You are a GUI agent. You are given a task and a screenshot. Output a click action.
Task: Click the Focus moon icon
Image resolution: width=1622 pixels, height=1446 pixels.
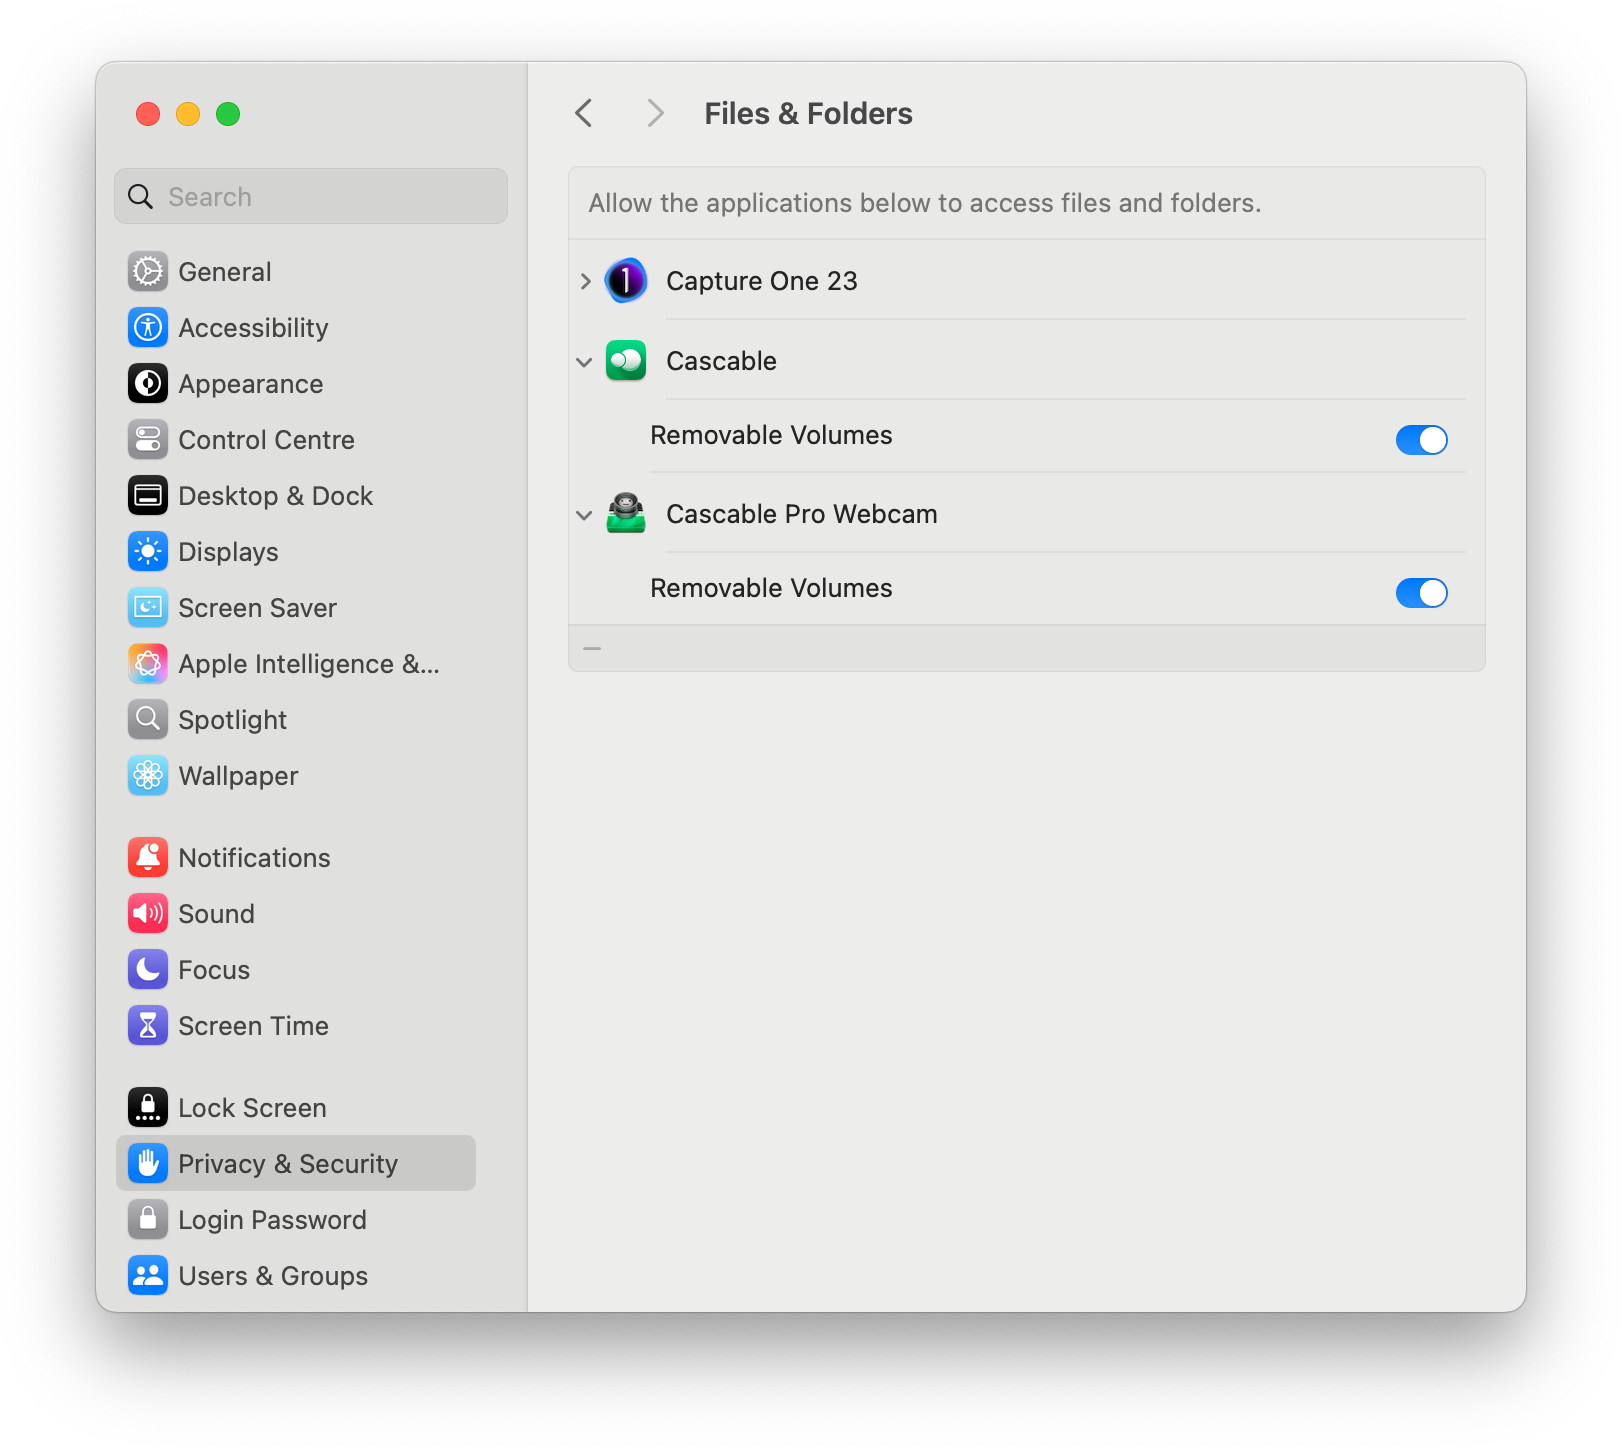(x=148, y=970)
